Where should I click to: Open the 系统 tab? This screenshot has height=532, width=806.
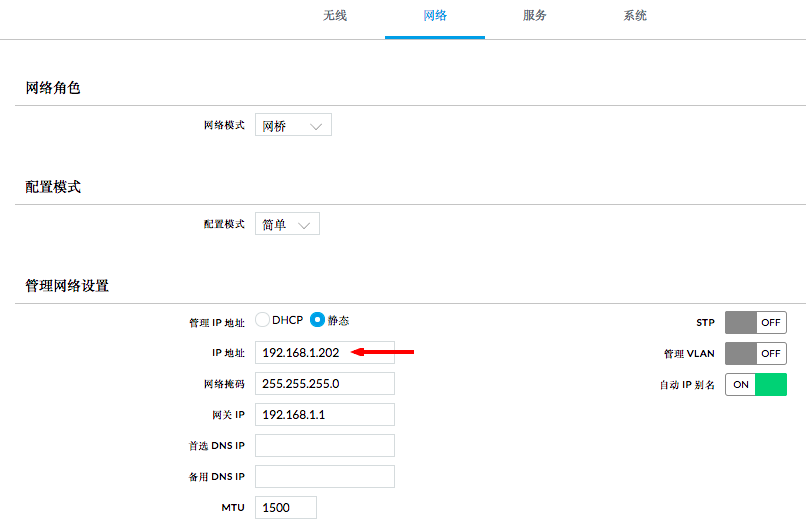point(635,16)
